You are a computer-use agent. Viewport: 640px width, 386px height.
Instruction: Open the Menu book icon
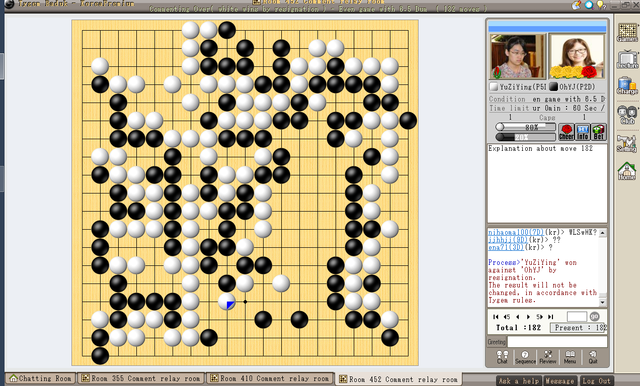570,357
